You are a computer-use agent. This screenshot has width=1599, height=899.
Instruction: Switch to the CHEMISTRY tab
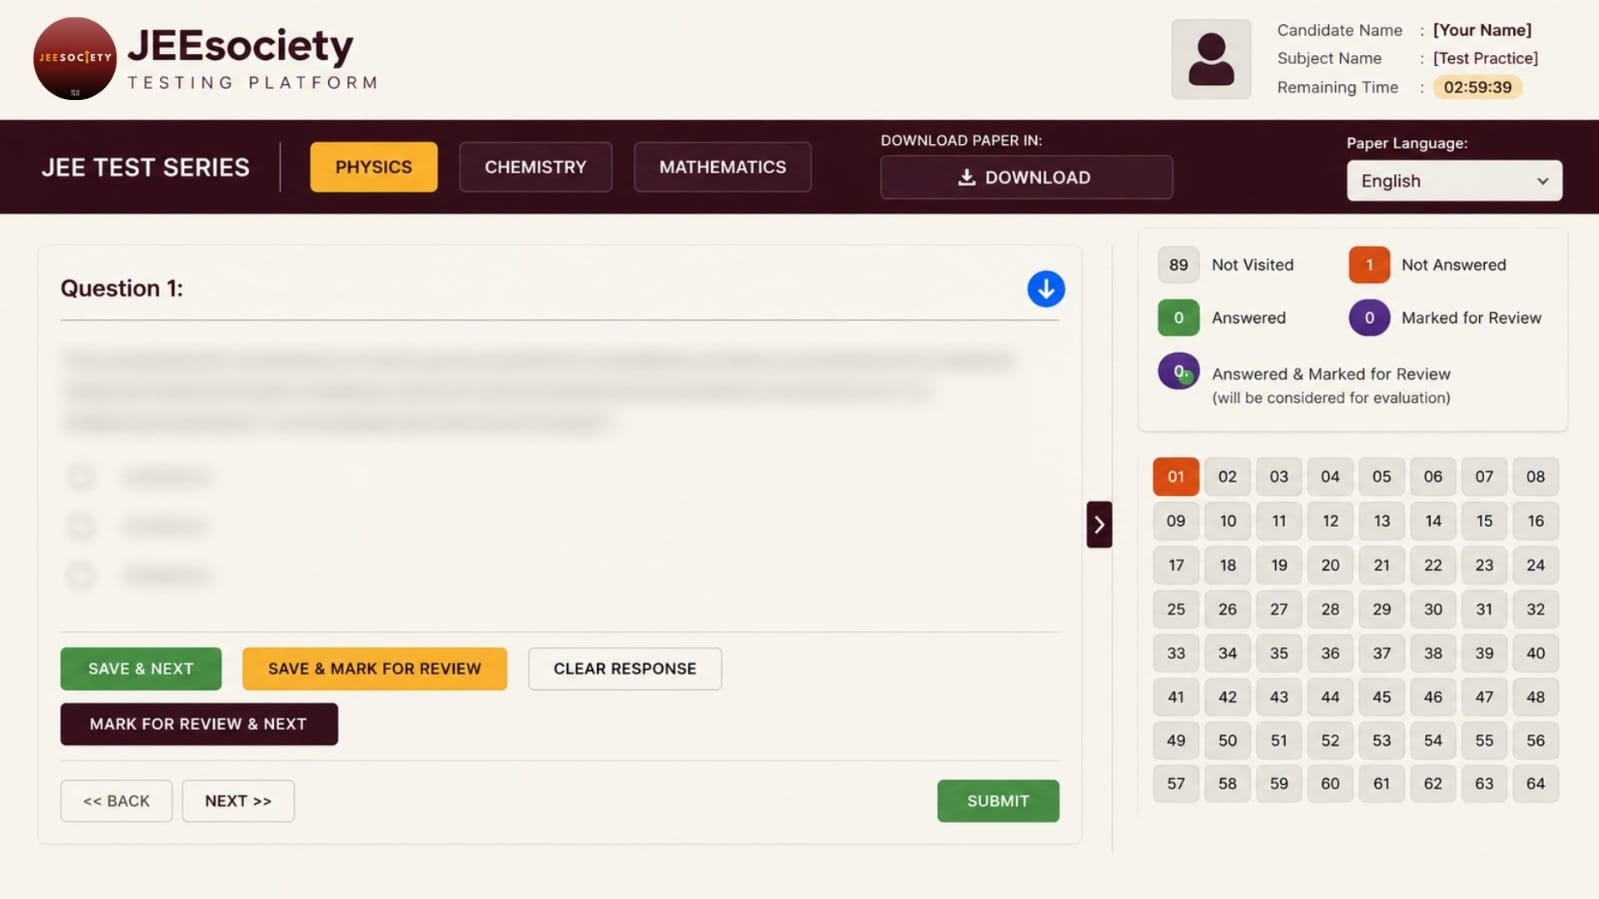pyautogui.click(x=536, y=167)
